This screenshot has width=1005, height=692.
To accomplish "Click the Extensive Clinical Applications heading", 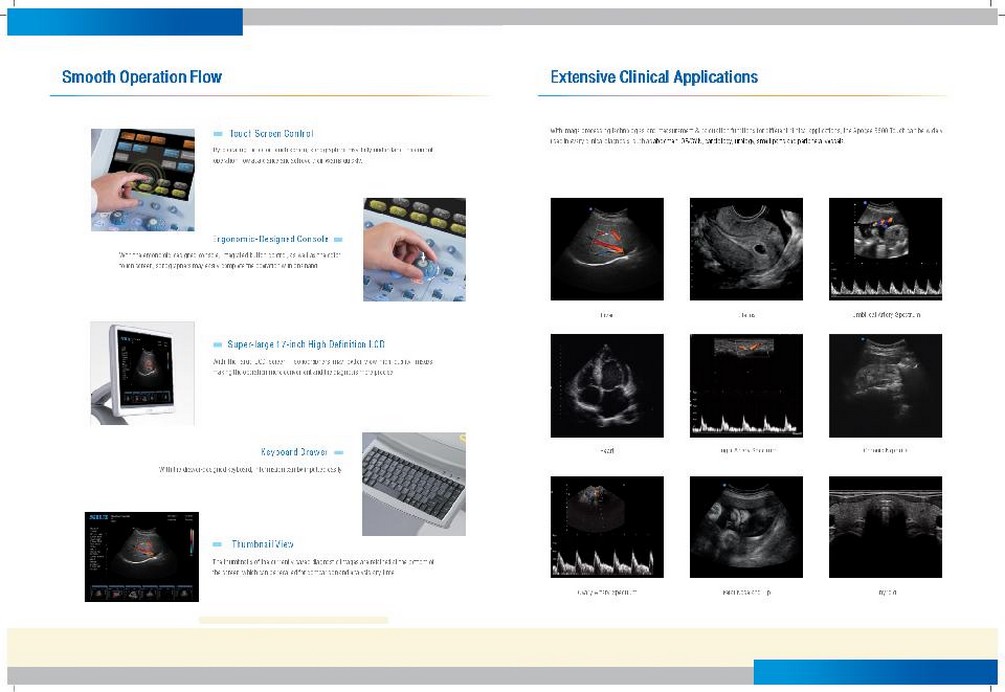I will pos(654,77).
